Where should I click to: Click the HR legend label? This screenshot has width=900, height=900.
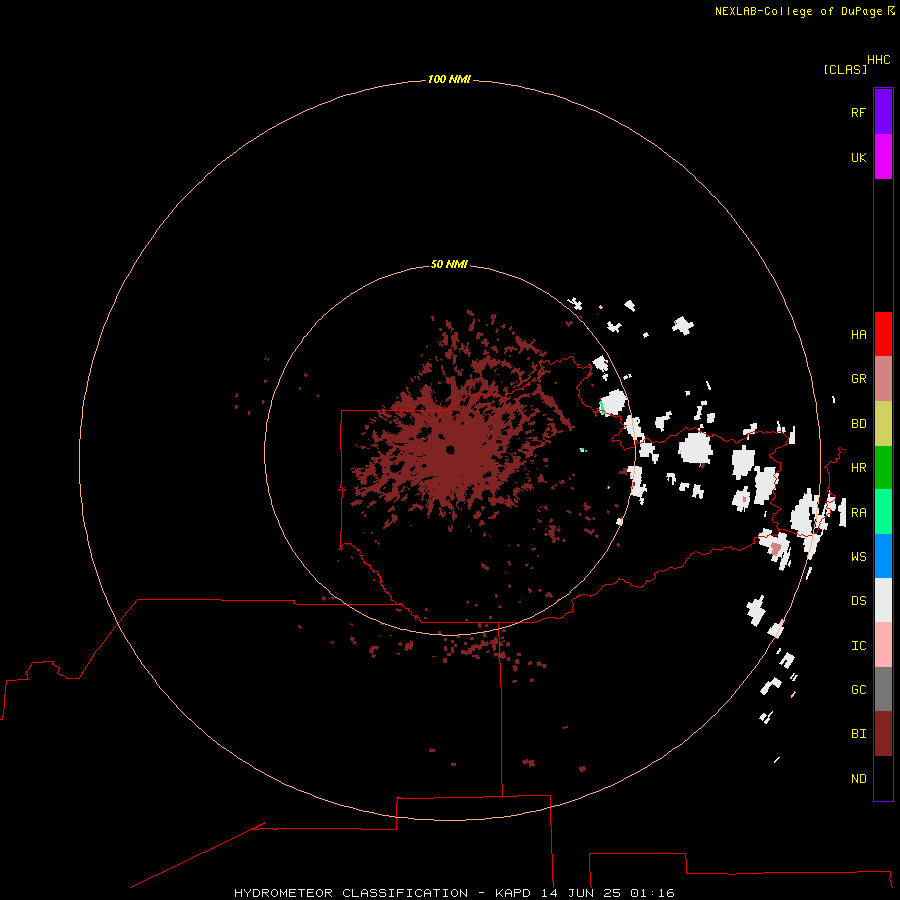858,468
